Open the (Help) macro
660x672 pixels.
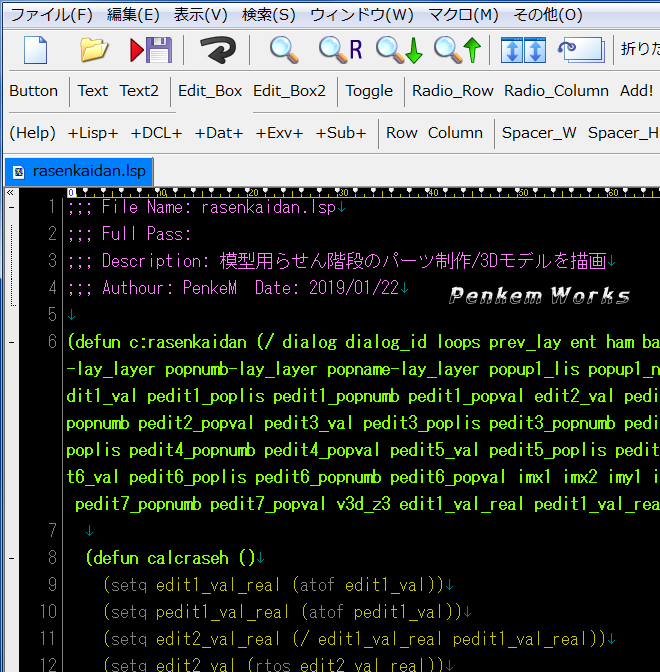33,133
